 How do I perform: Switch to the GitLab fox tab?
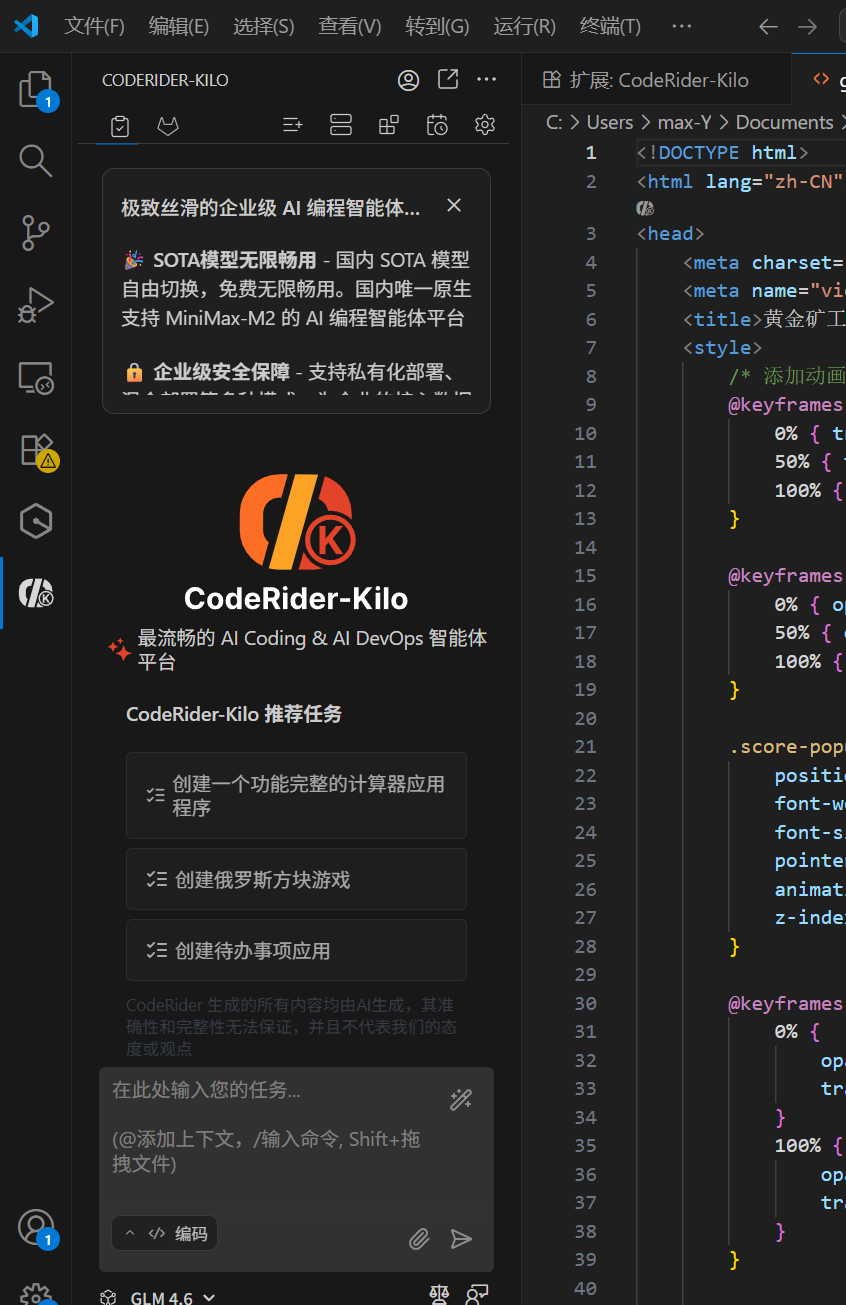click(168, 126)
